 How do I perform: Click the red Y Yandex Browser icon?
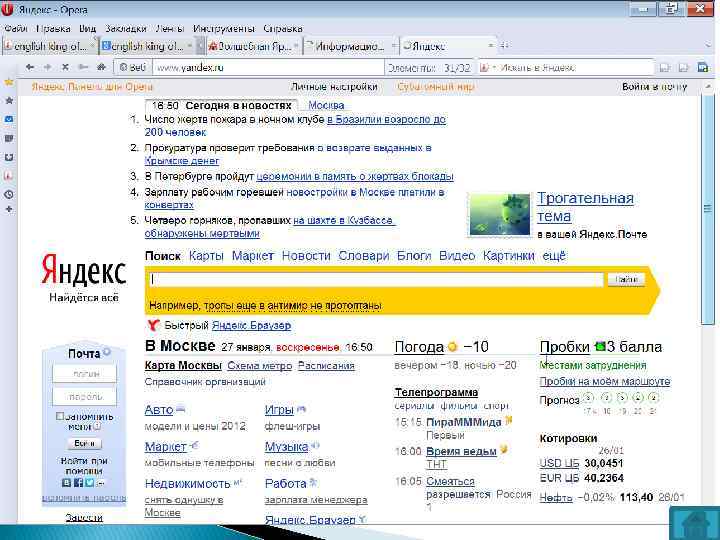(153, 325)
